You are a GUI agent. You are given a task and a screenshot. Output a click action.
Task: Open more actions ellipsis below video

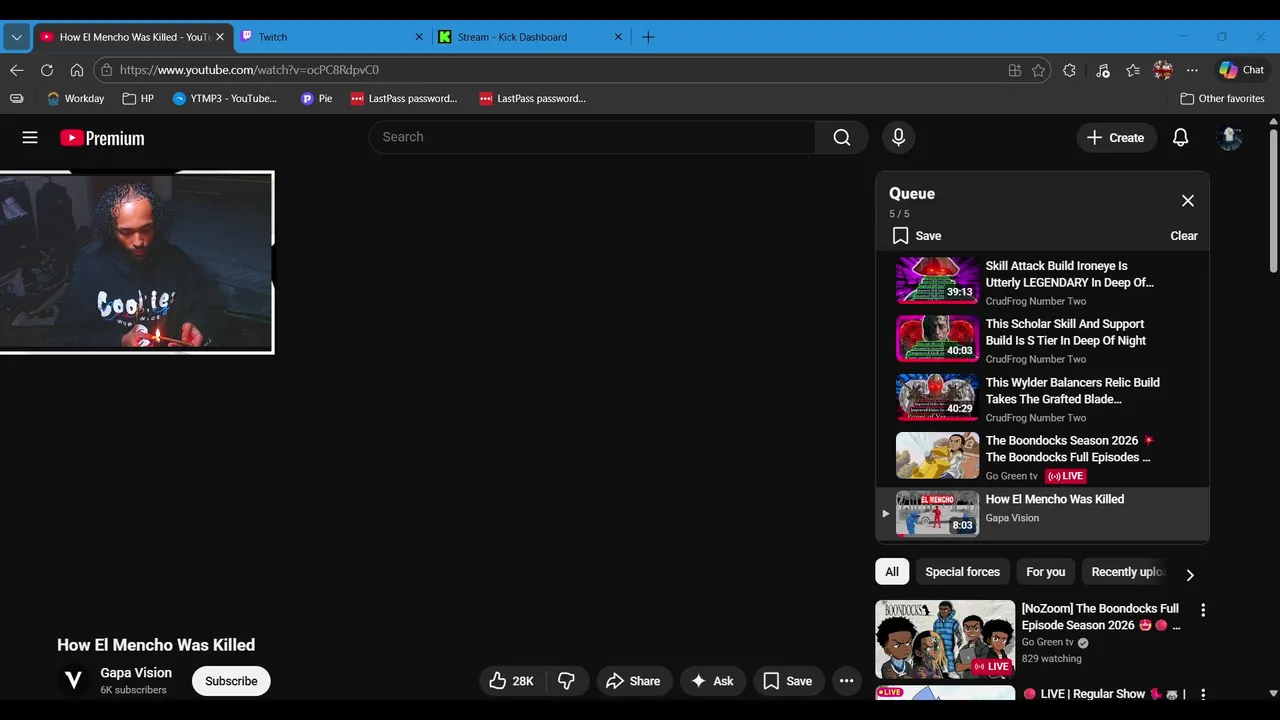tap(846, 681)
